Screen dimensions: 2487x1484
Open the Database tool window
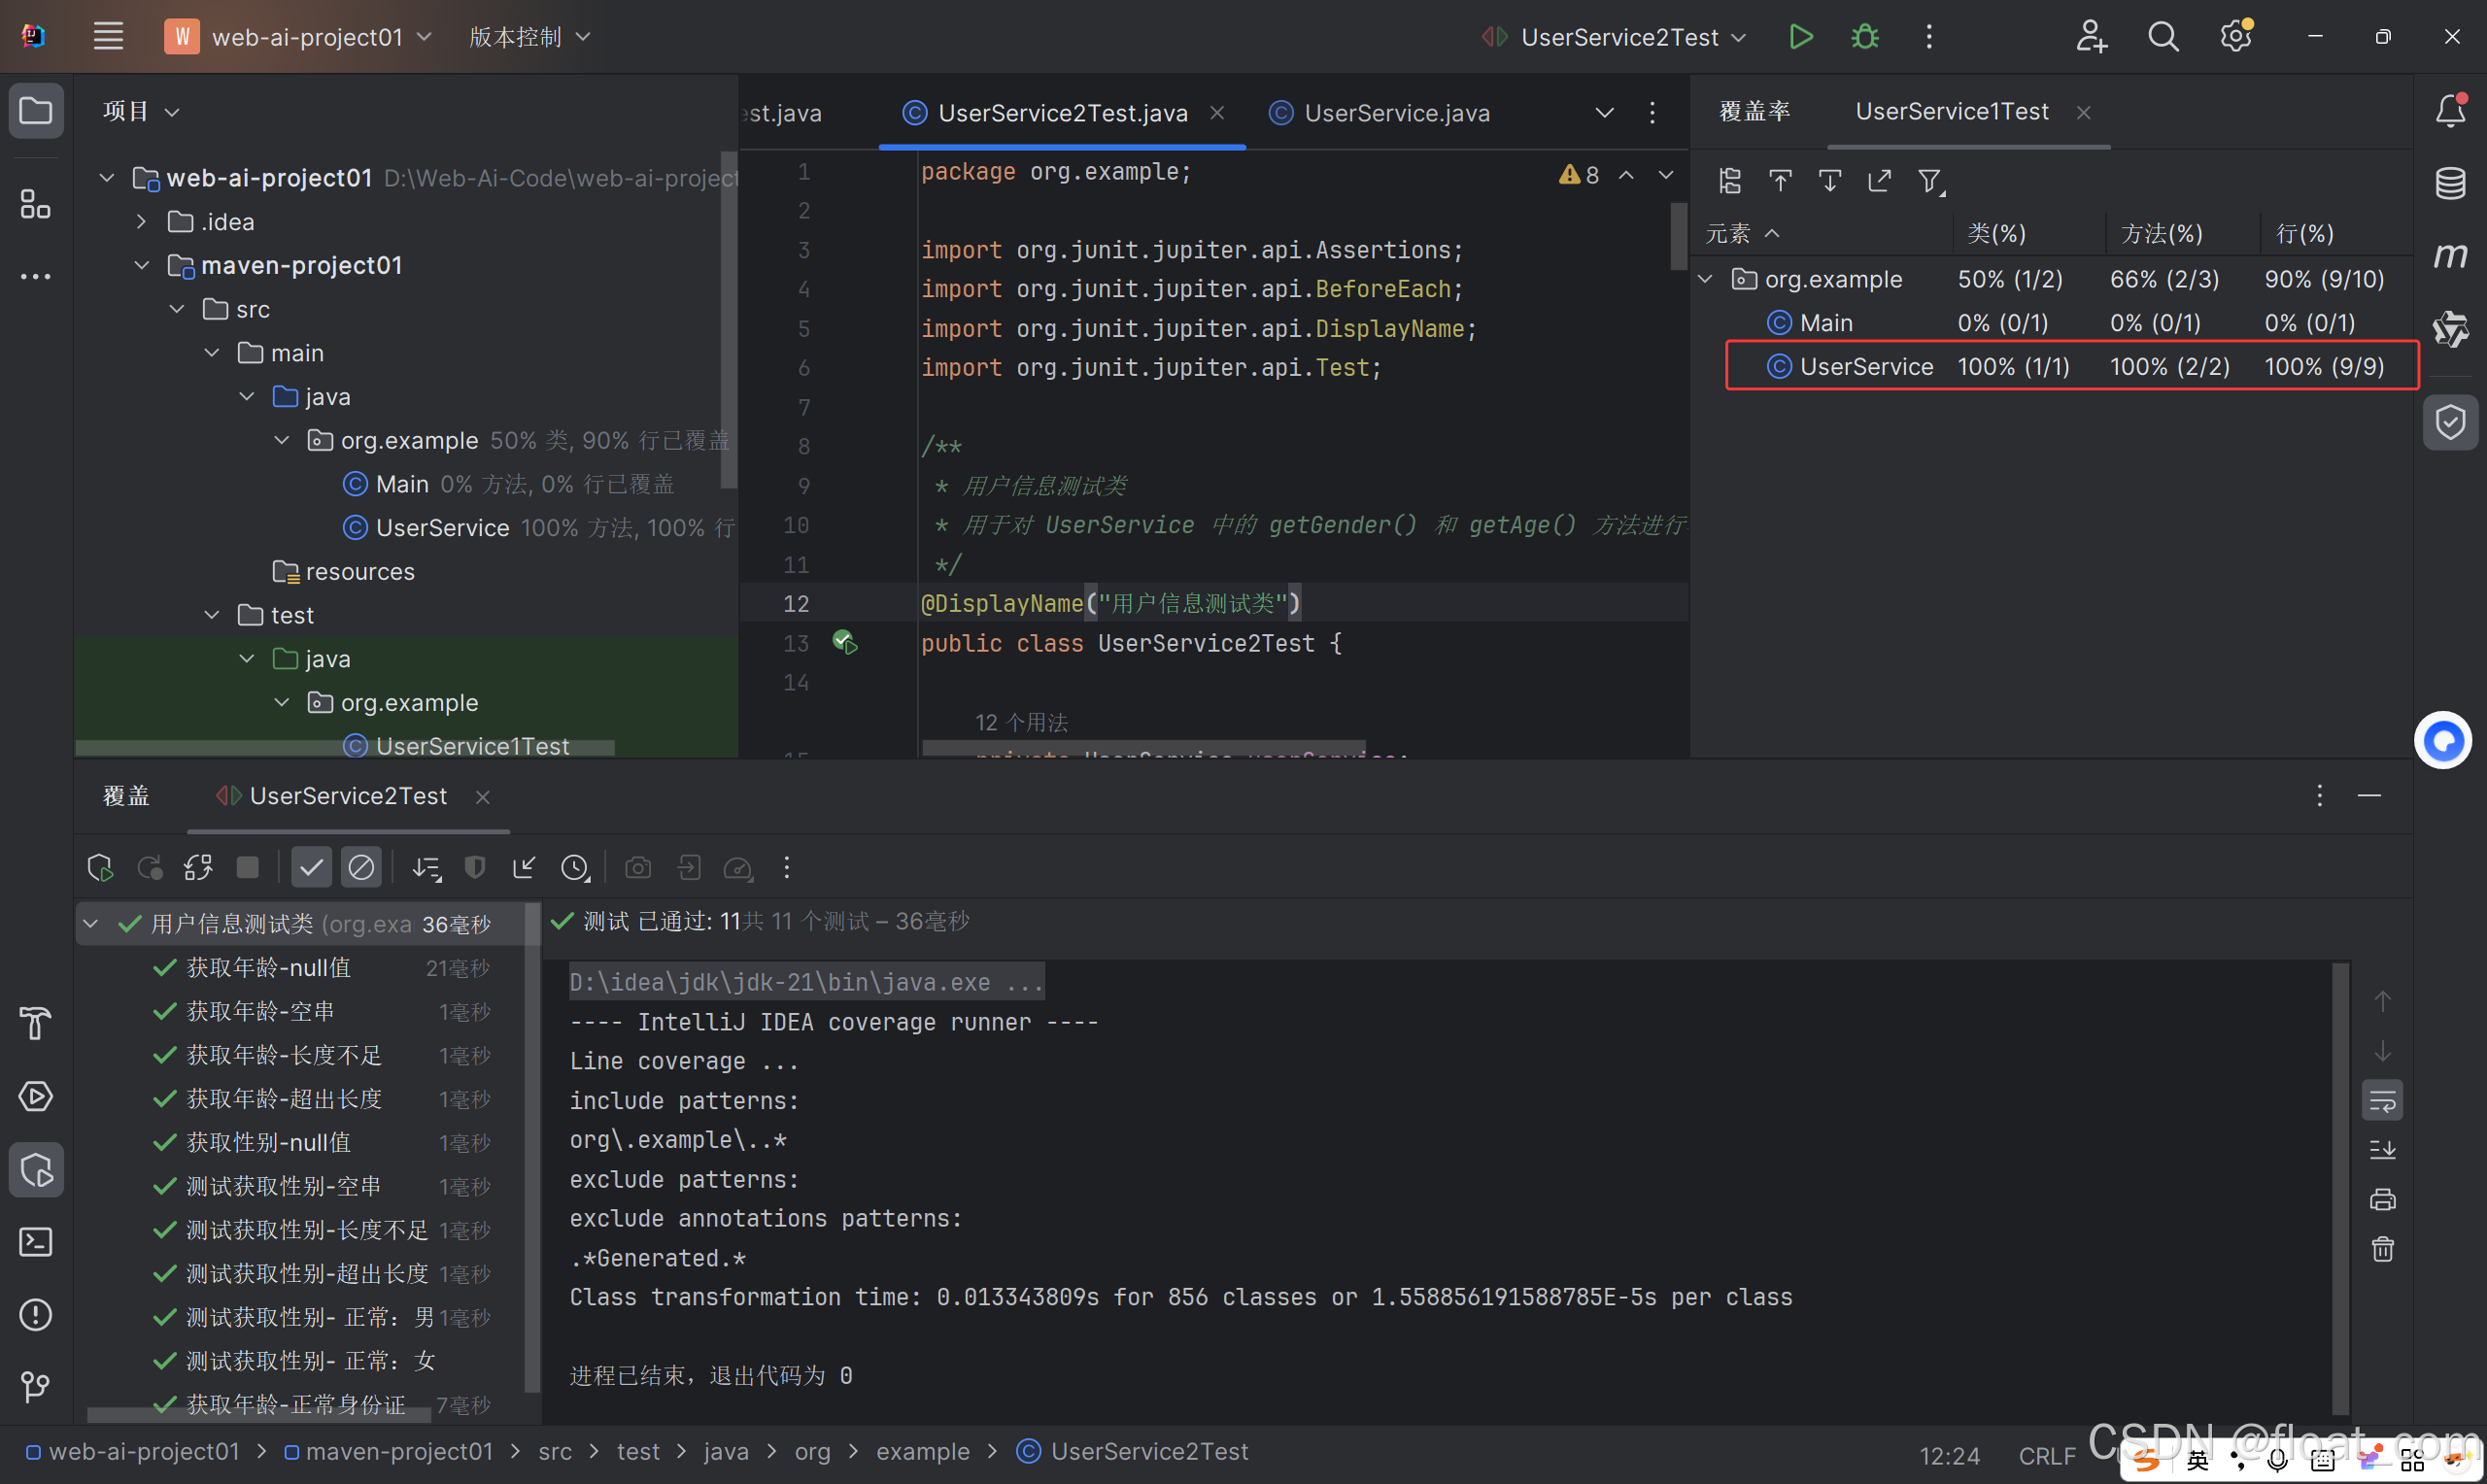click(2450, 183)
